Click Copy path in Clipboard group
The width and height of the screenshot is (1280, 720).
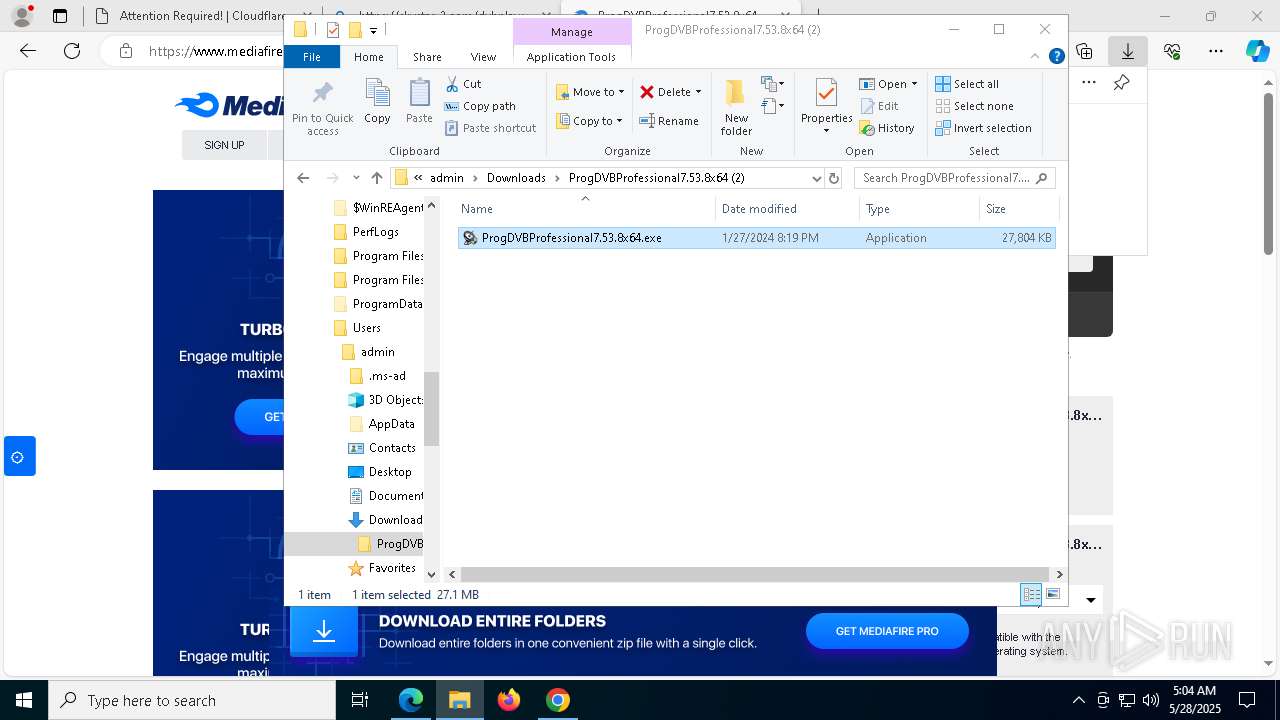point(480,106)
